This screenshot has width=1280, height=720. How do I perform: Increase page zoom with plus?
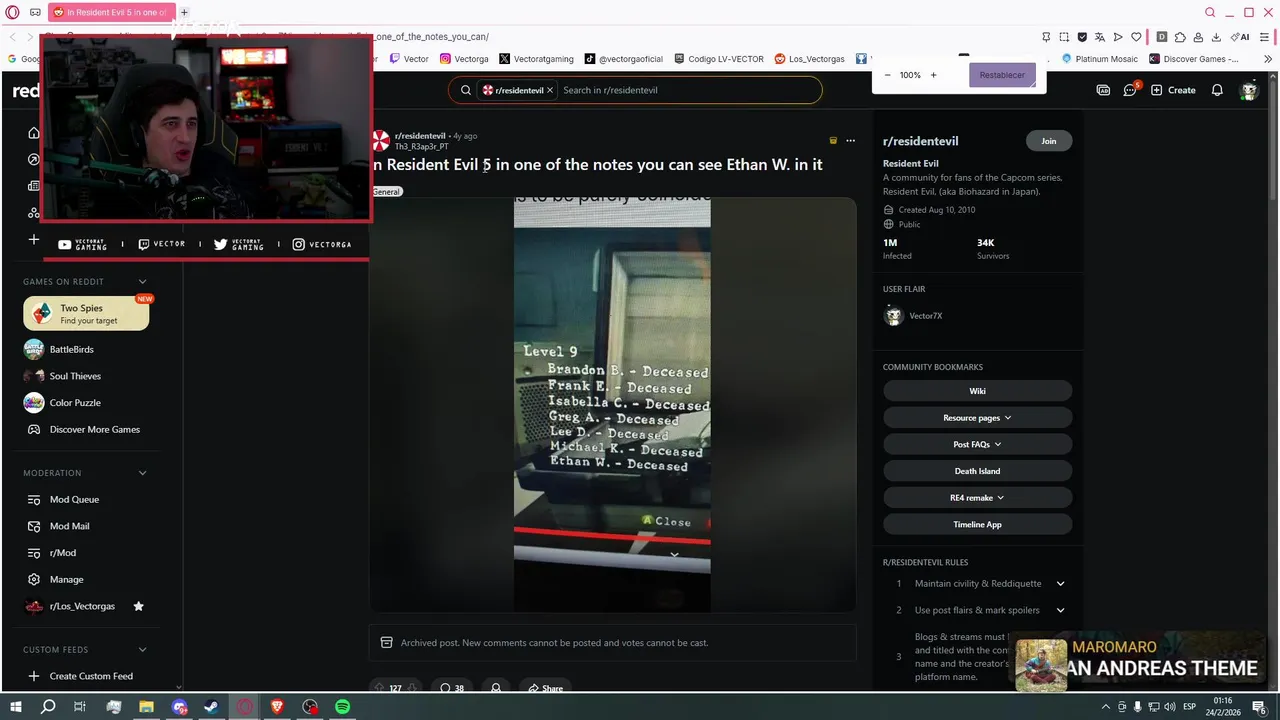pyautogui.click(x=933, y=75)
